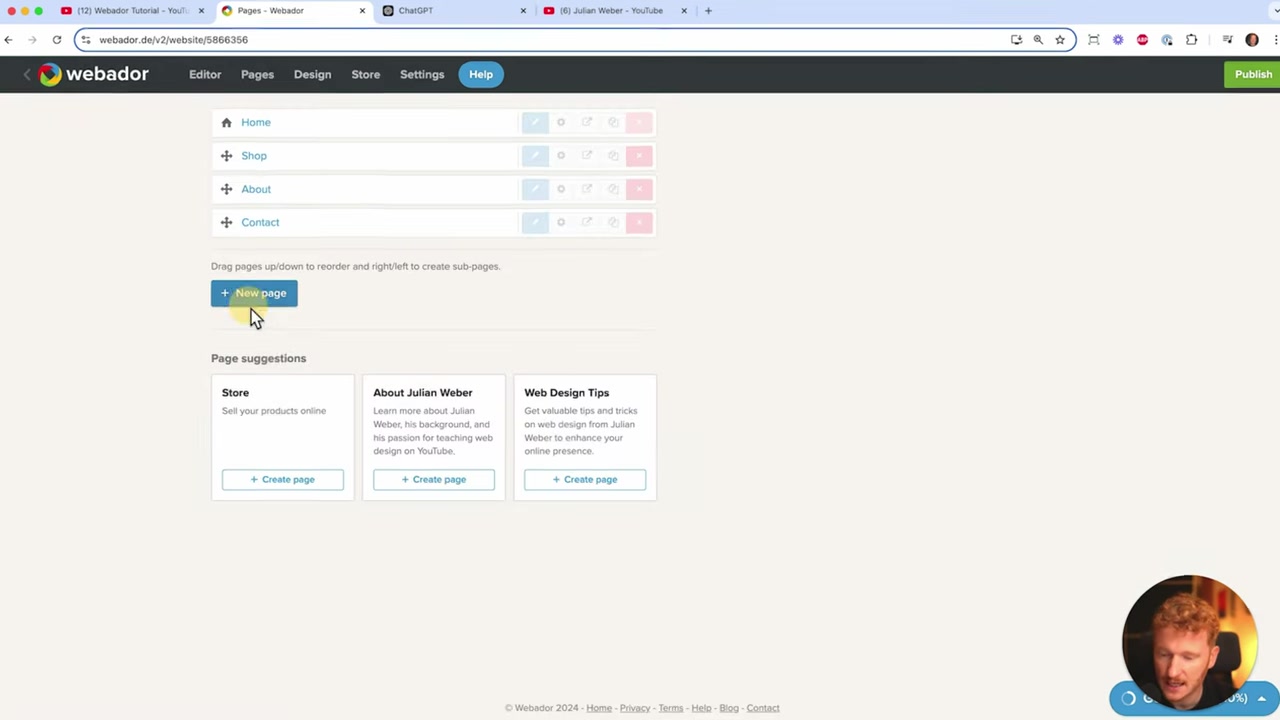Bookmark this page with the star icon
This screenshot has height=720, width=1280.
(1060, 40)
